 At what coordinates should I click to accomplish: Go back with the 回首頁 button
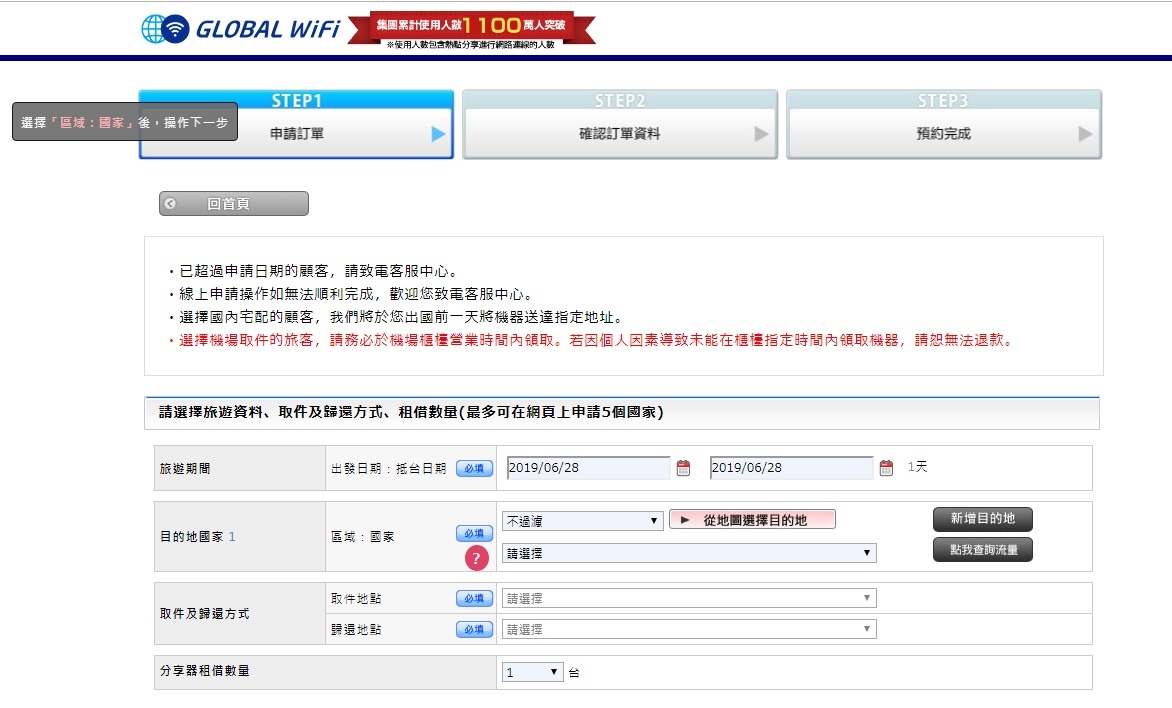234,203
